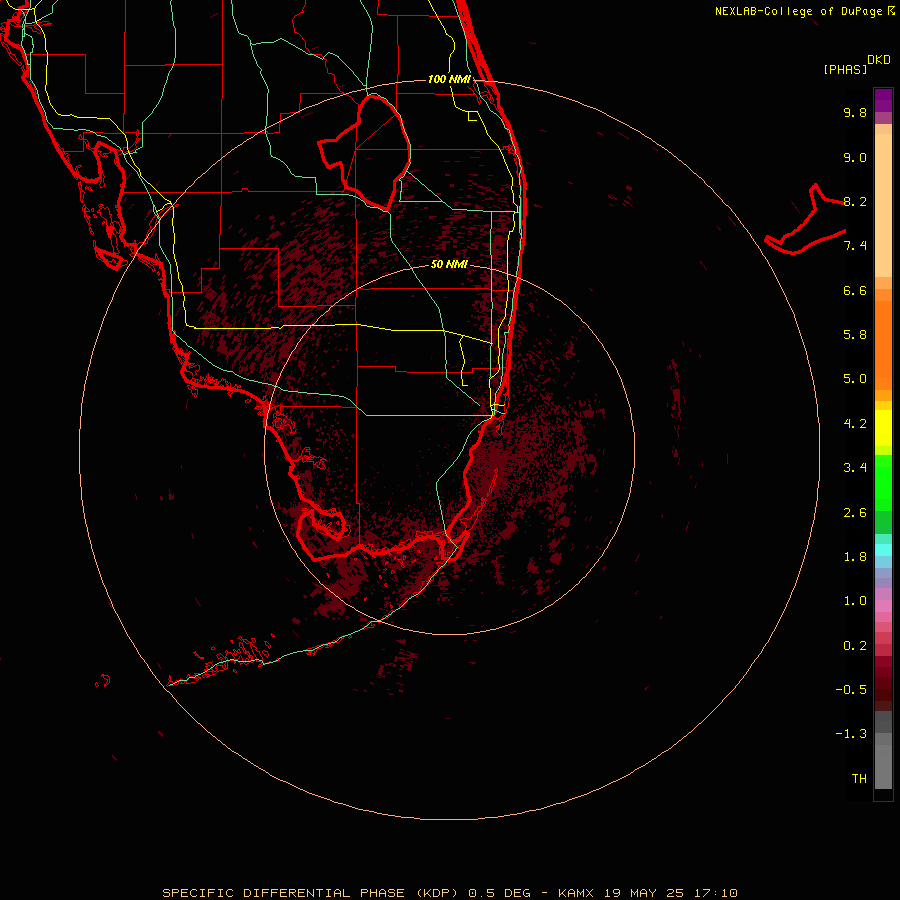
Task: Click the 6.6 color scale value
Action: [x=855, y=290]
